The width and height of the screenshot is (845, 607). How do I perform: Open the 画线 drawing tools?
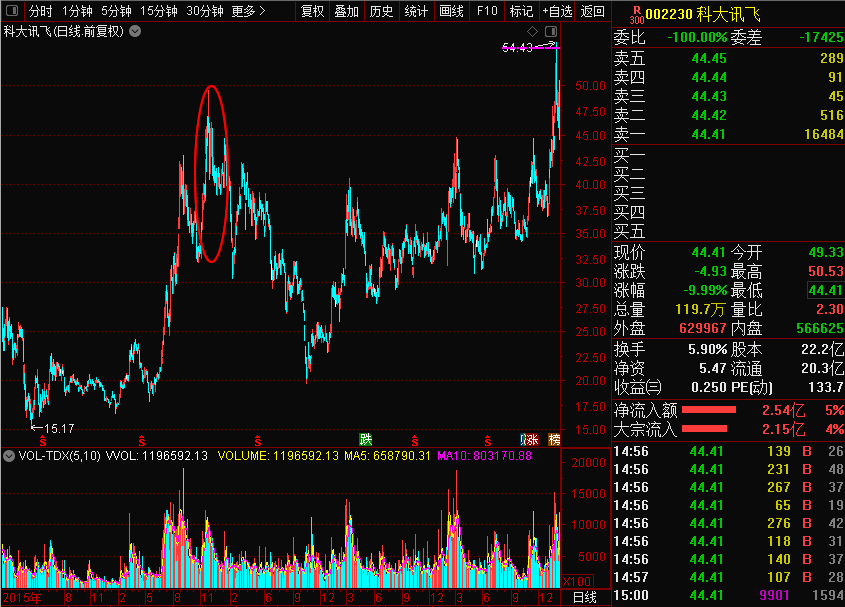pos(451,12)
